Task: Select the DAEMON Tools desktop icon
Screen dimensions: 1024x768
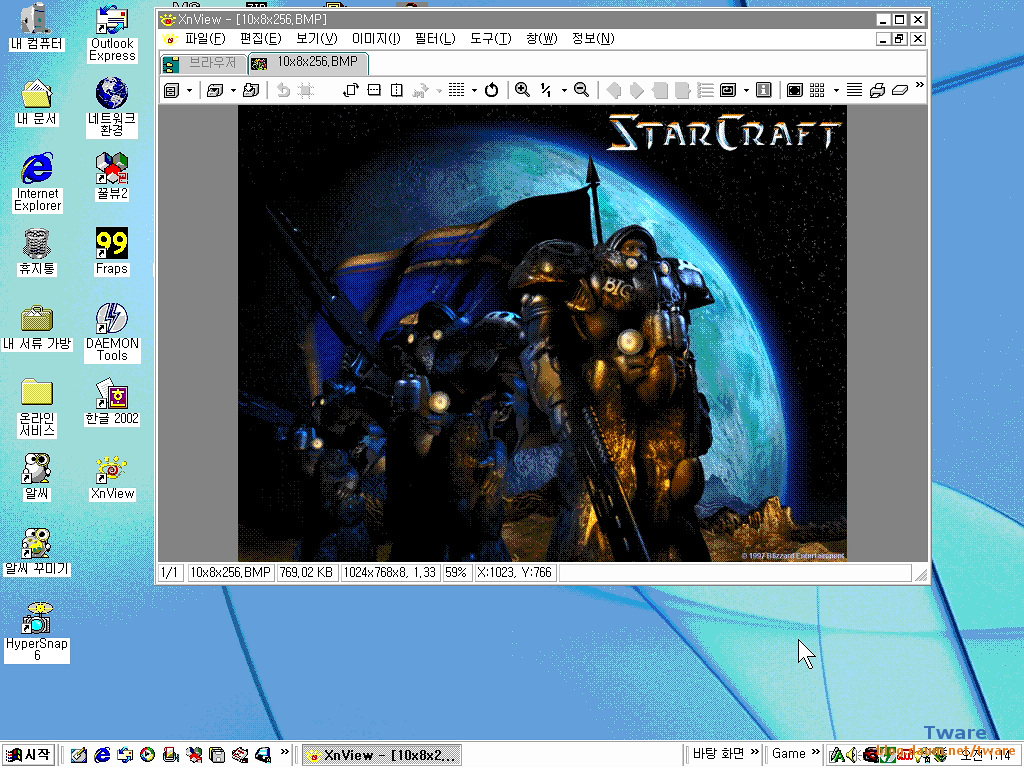Action: coord(112,332)
